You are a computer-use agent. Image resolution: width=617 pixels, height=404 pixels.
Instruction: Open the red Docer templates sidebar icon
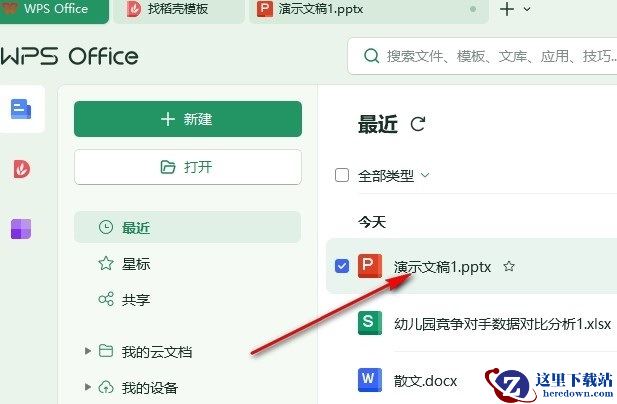tap(22, 169)
